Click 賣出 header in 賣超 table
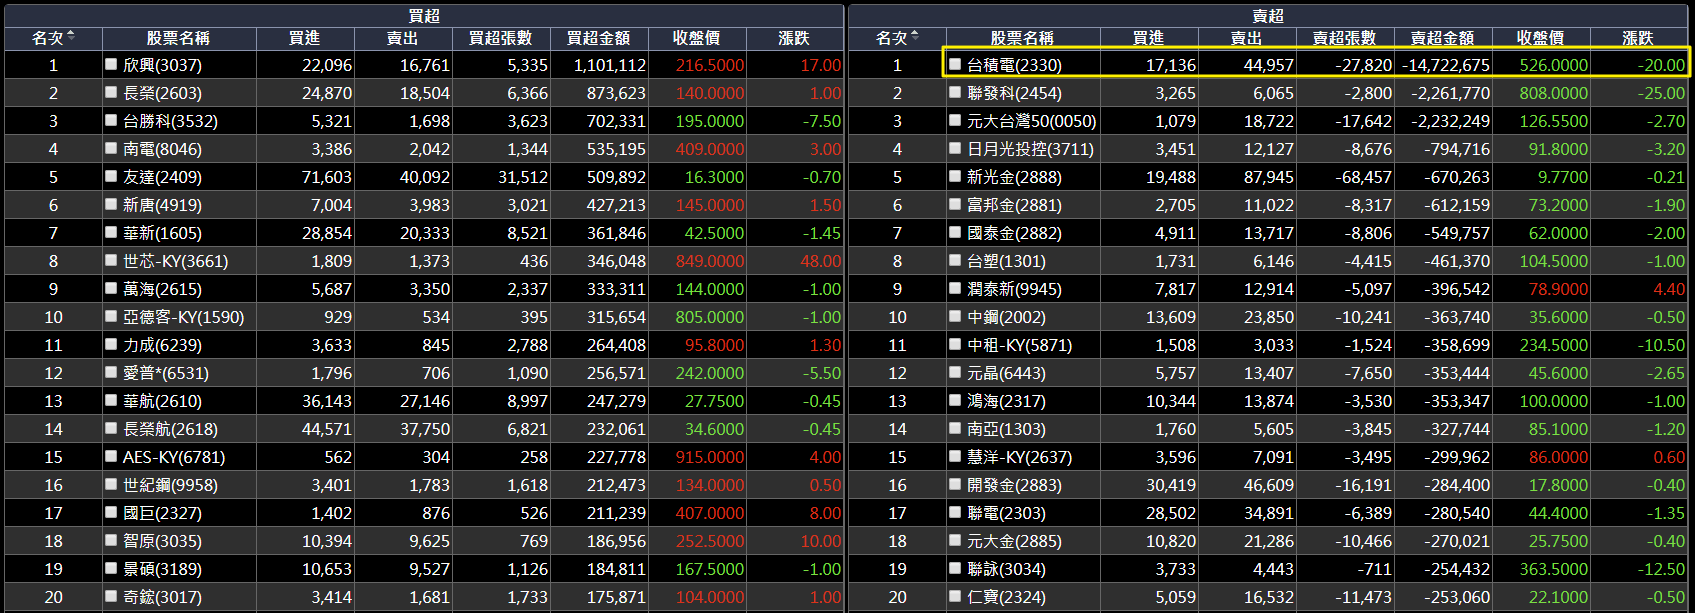1695x613 pixels. (1246, 38)
